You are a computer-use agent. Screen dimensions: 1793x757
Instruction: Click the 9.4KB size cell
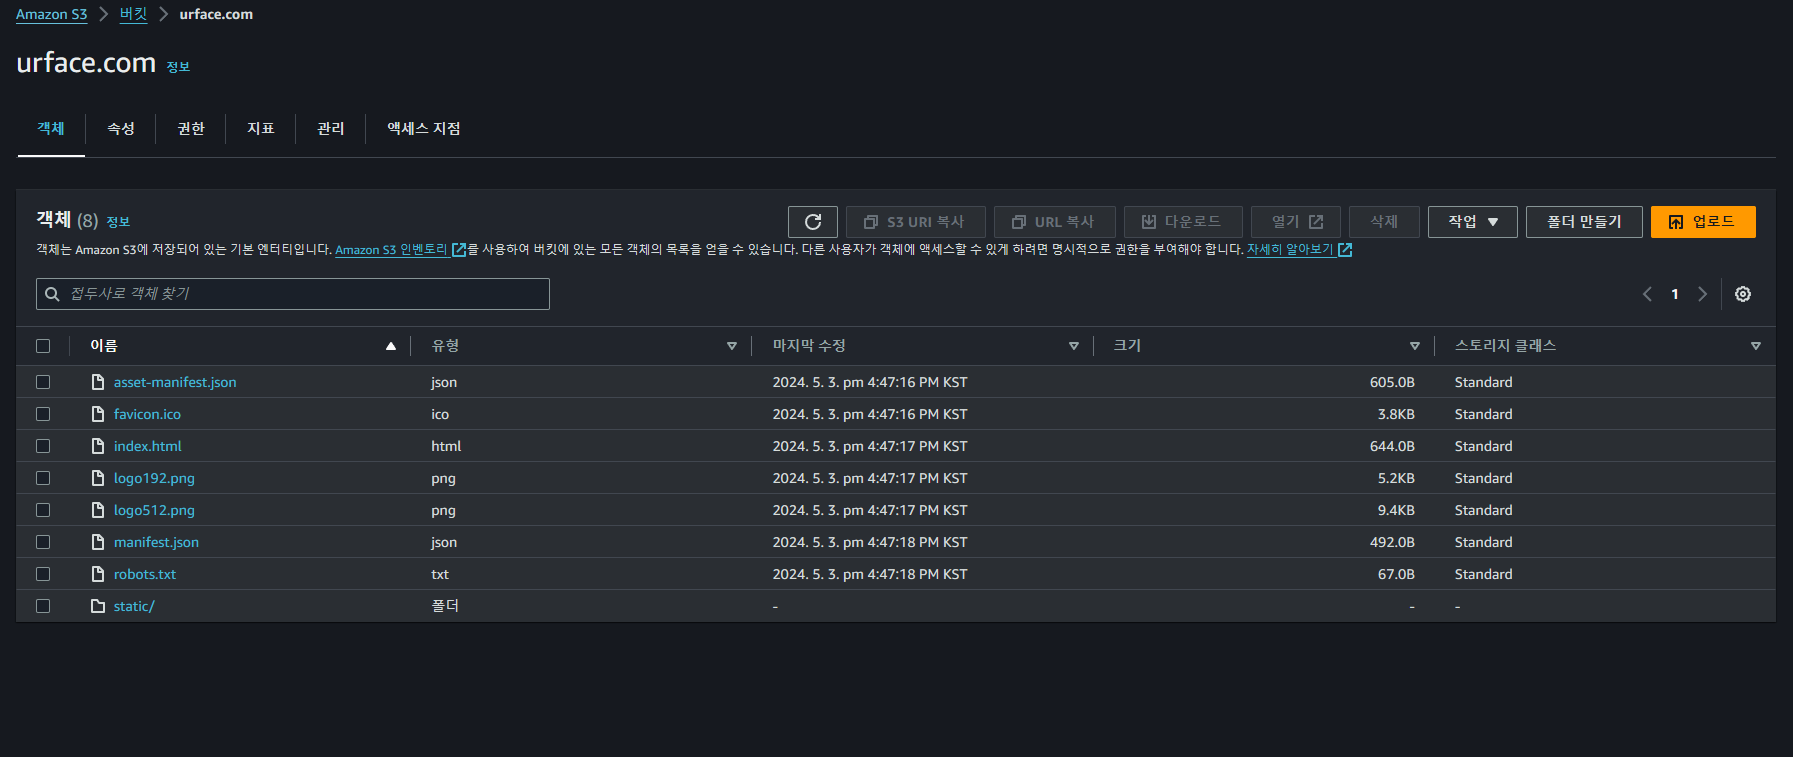(1396, 510)
